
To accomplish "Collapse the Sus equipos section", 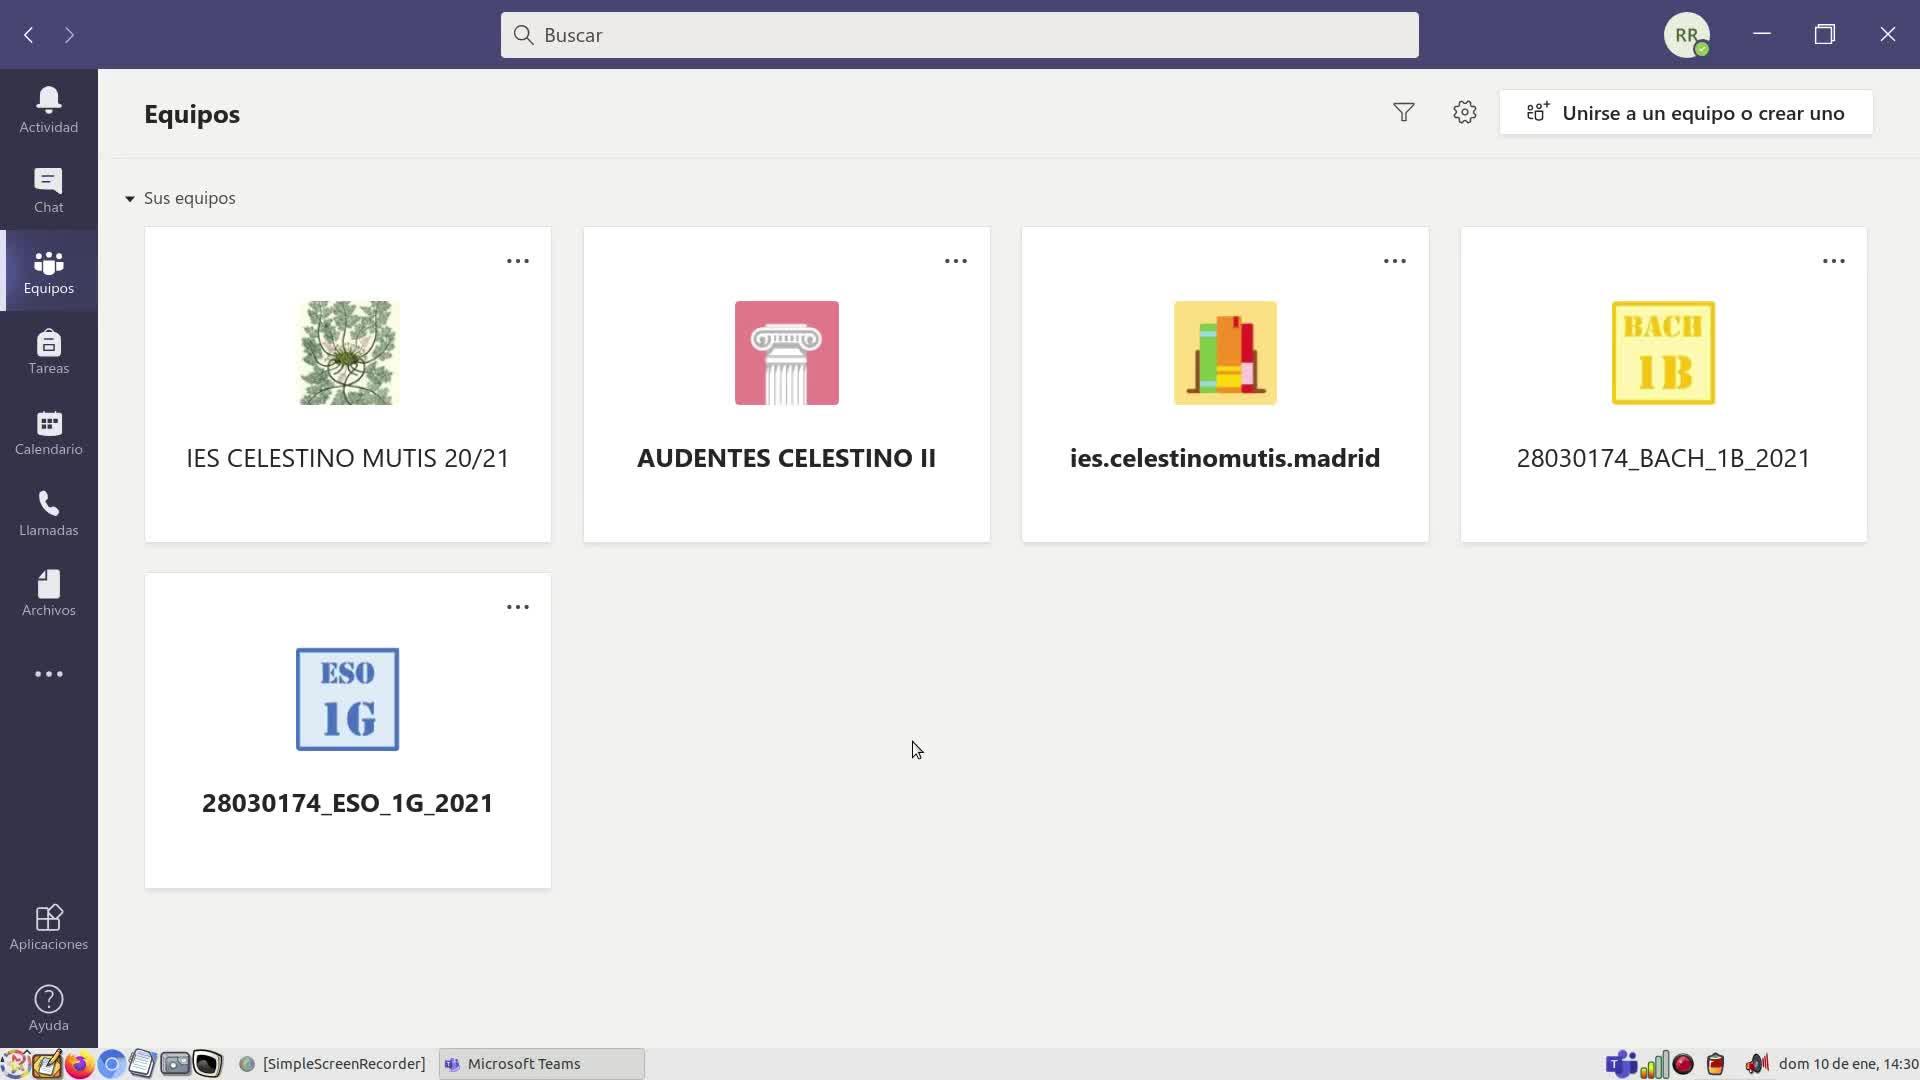I will [x=130, y=199].
